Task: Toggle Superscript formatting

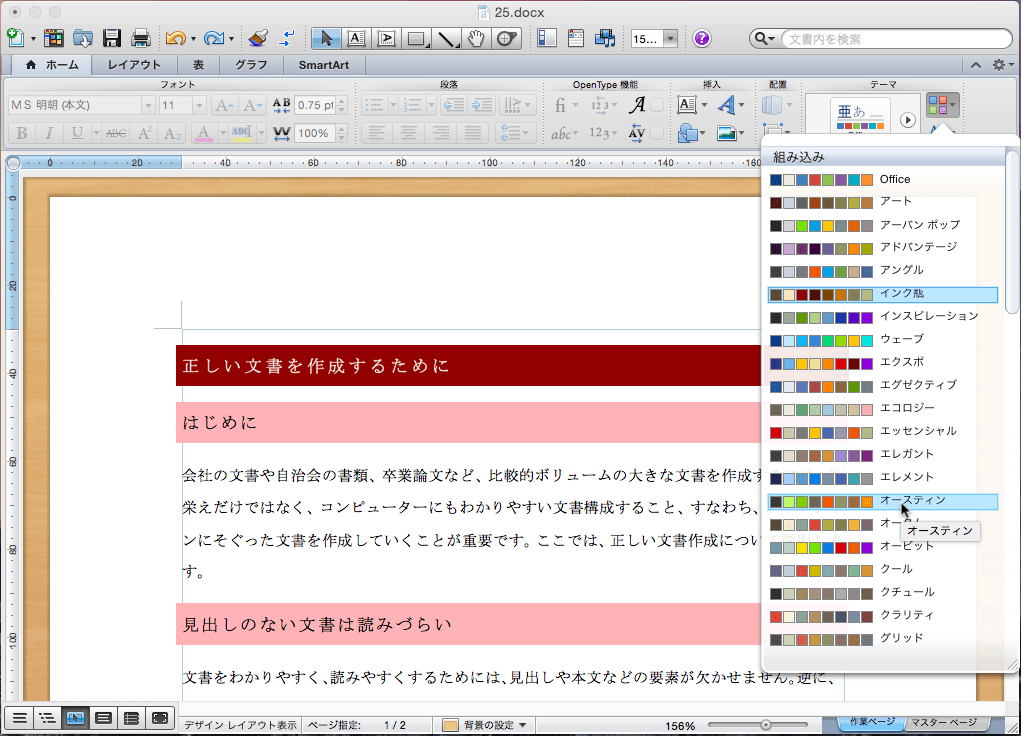Action: coord(144,134)
